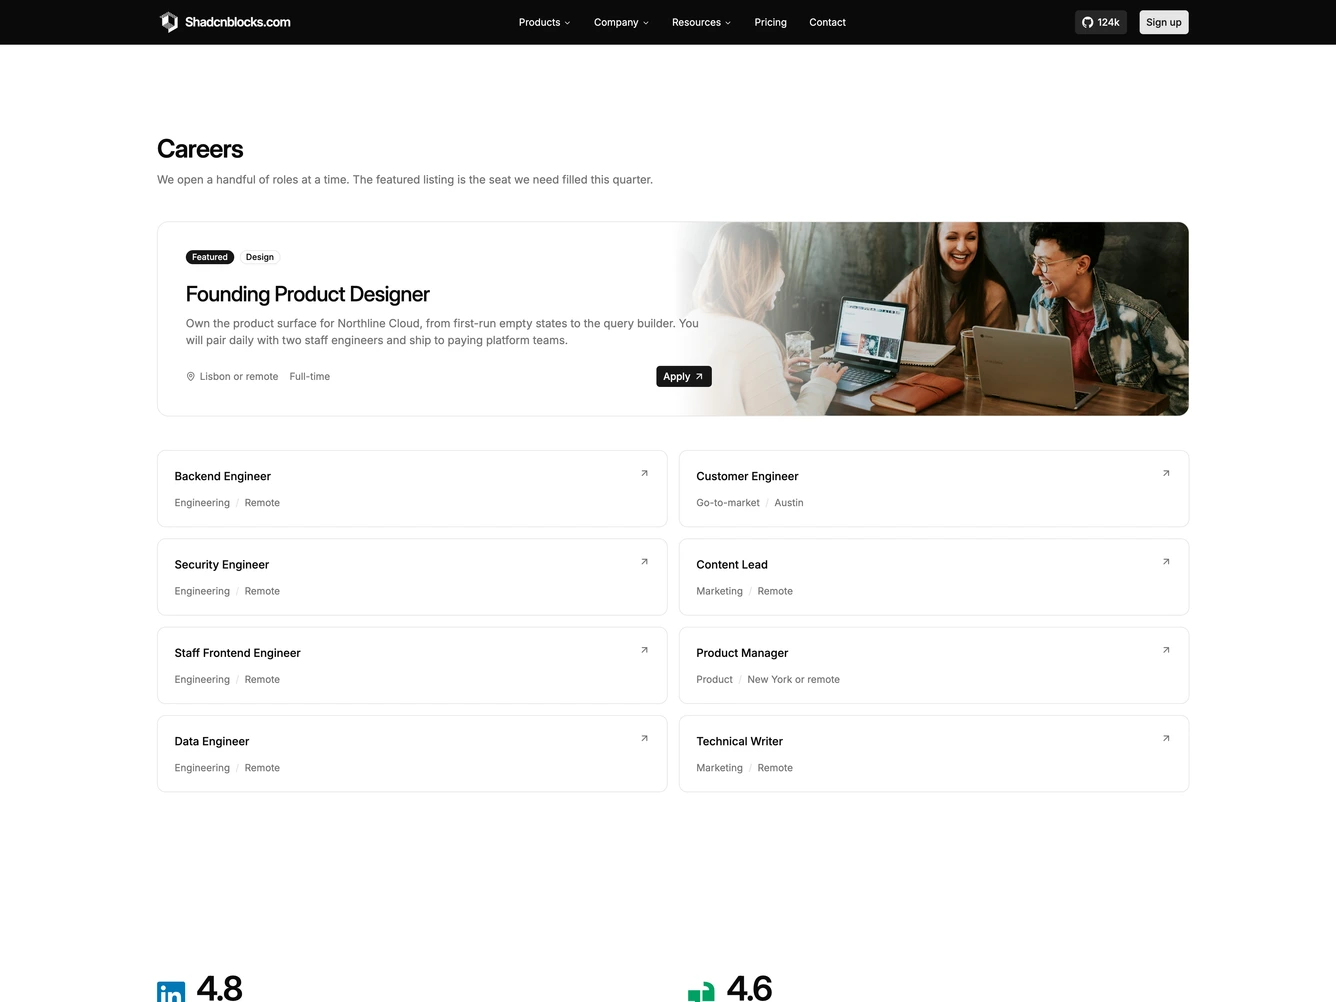Screen dimensions: 1336x1002
Task: Go to the Pricing page
Action: click(770, 22)
